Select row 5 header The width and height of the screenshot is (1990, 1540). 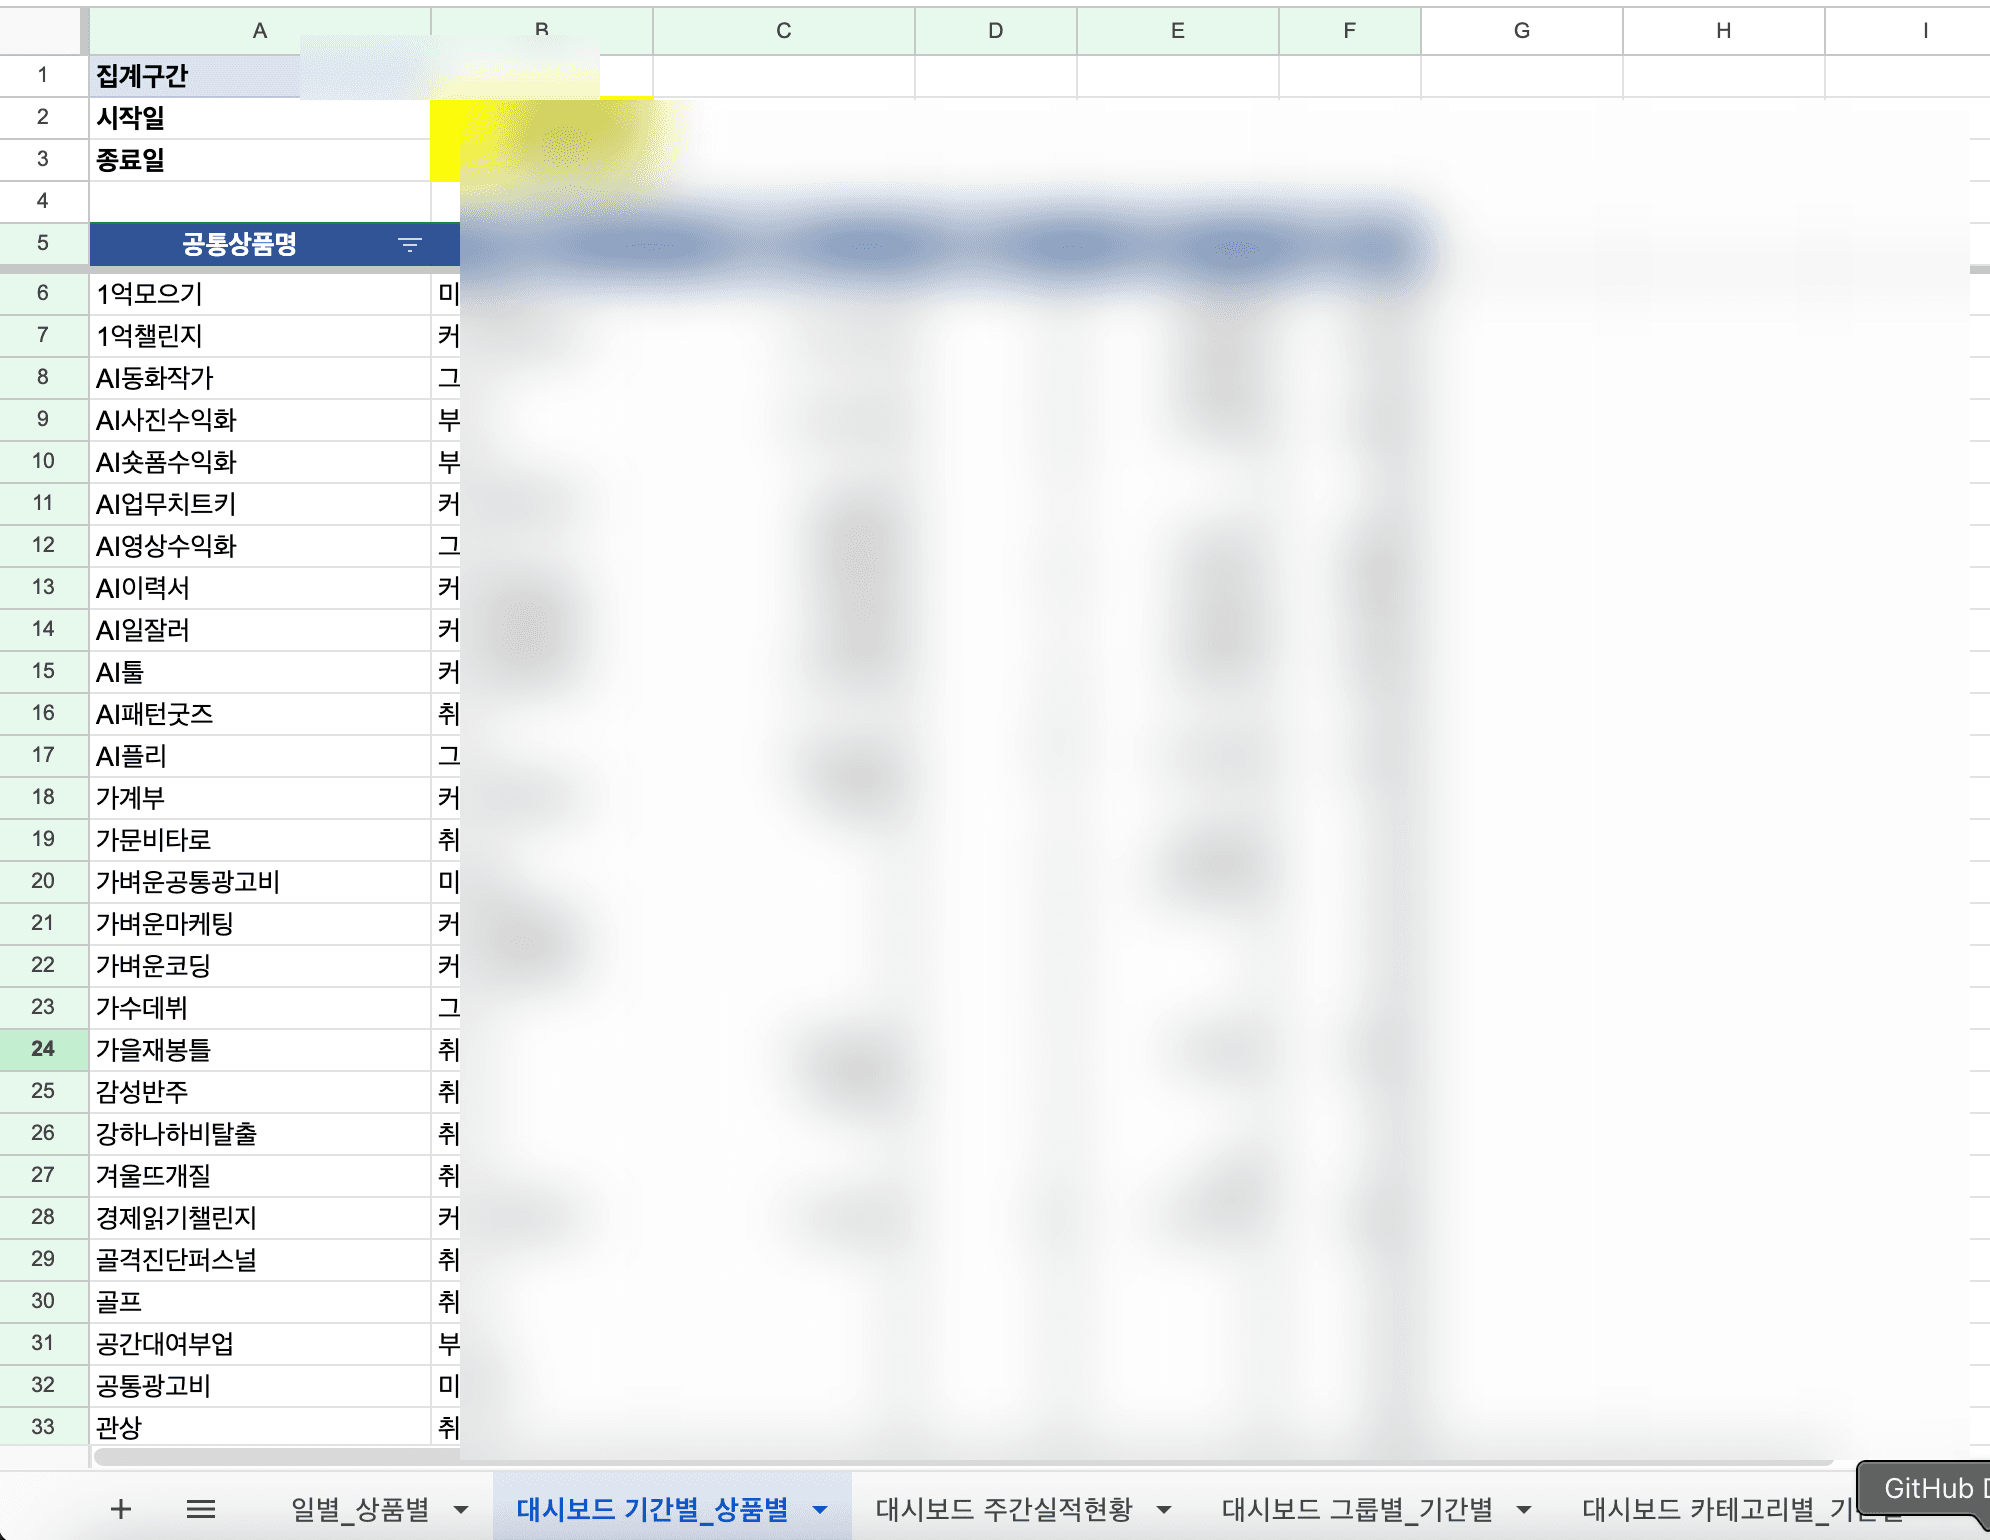click(43, 243)
